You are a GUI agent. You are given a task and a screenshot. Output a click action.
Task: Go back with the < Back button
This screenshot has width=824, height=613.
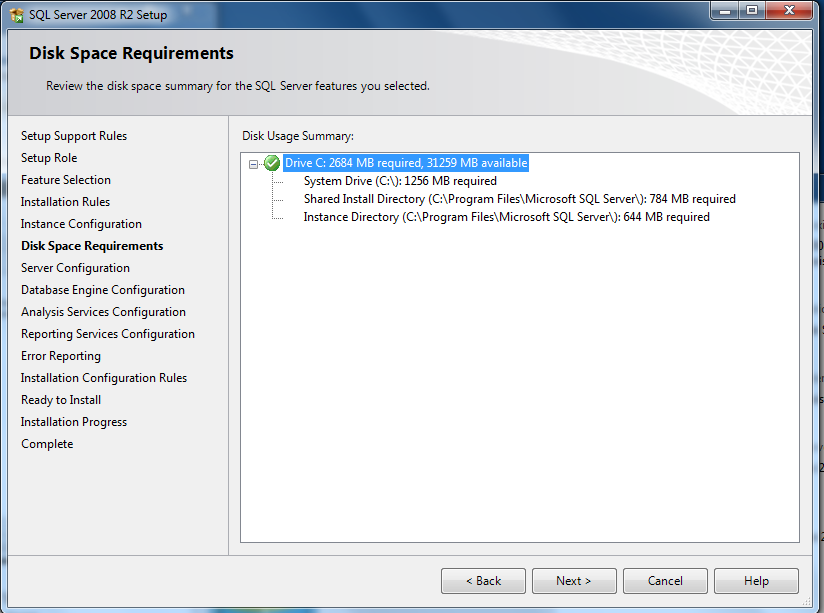483,581
